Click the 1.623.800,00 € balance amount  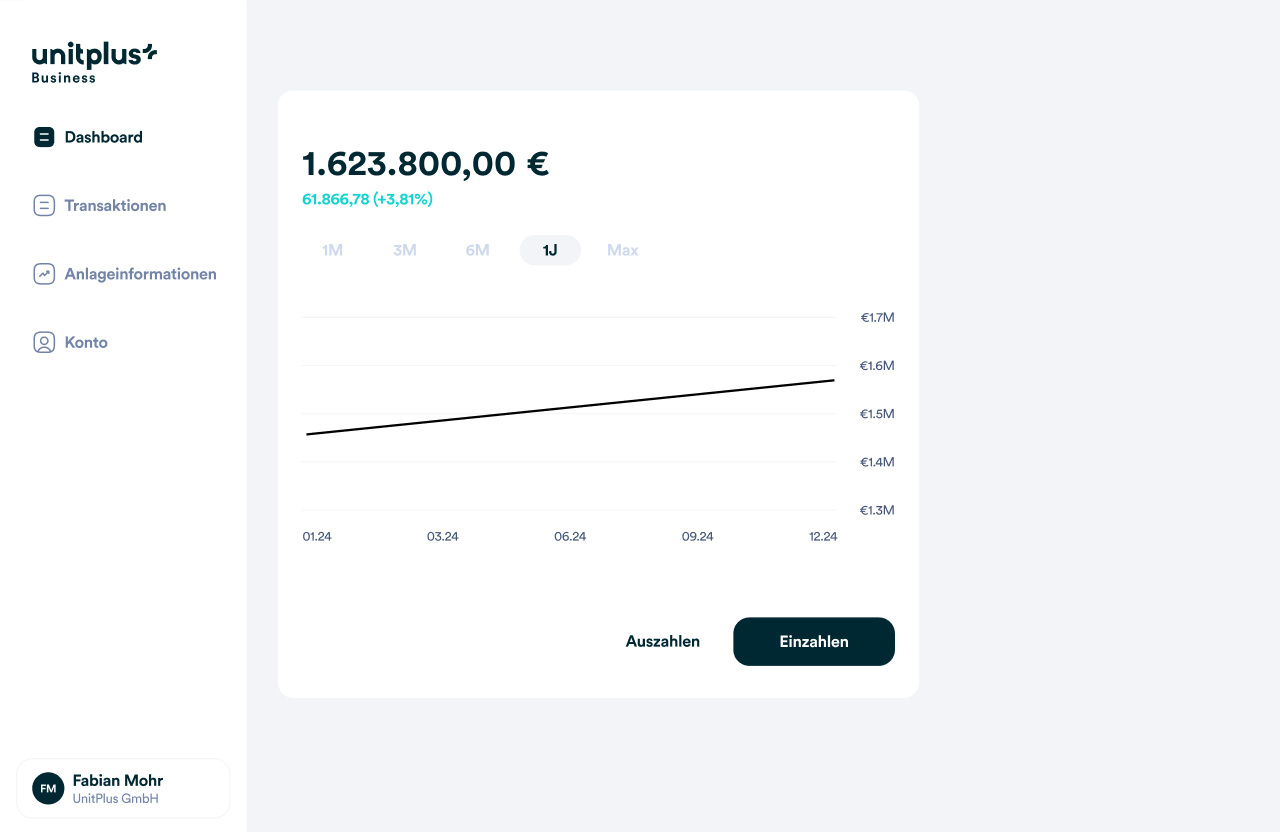pos(426,163)
